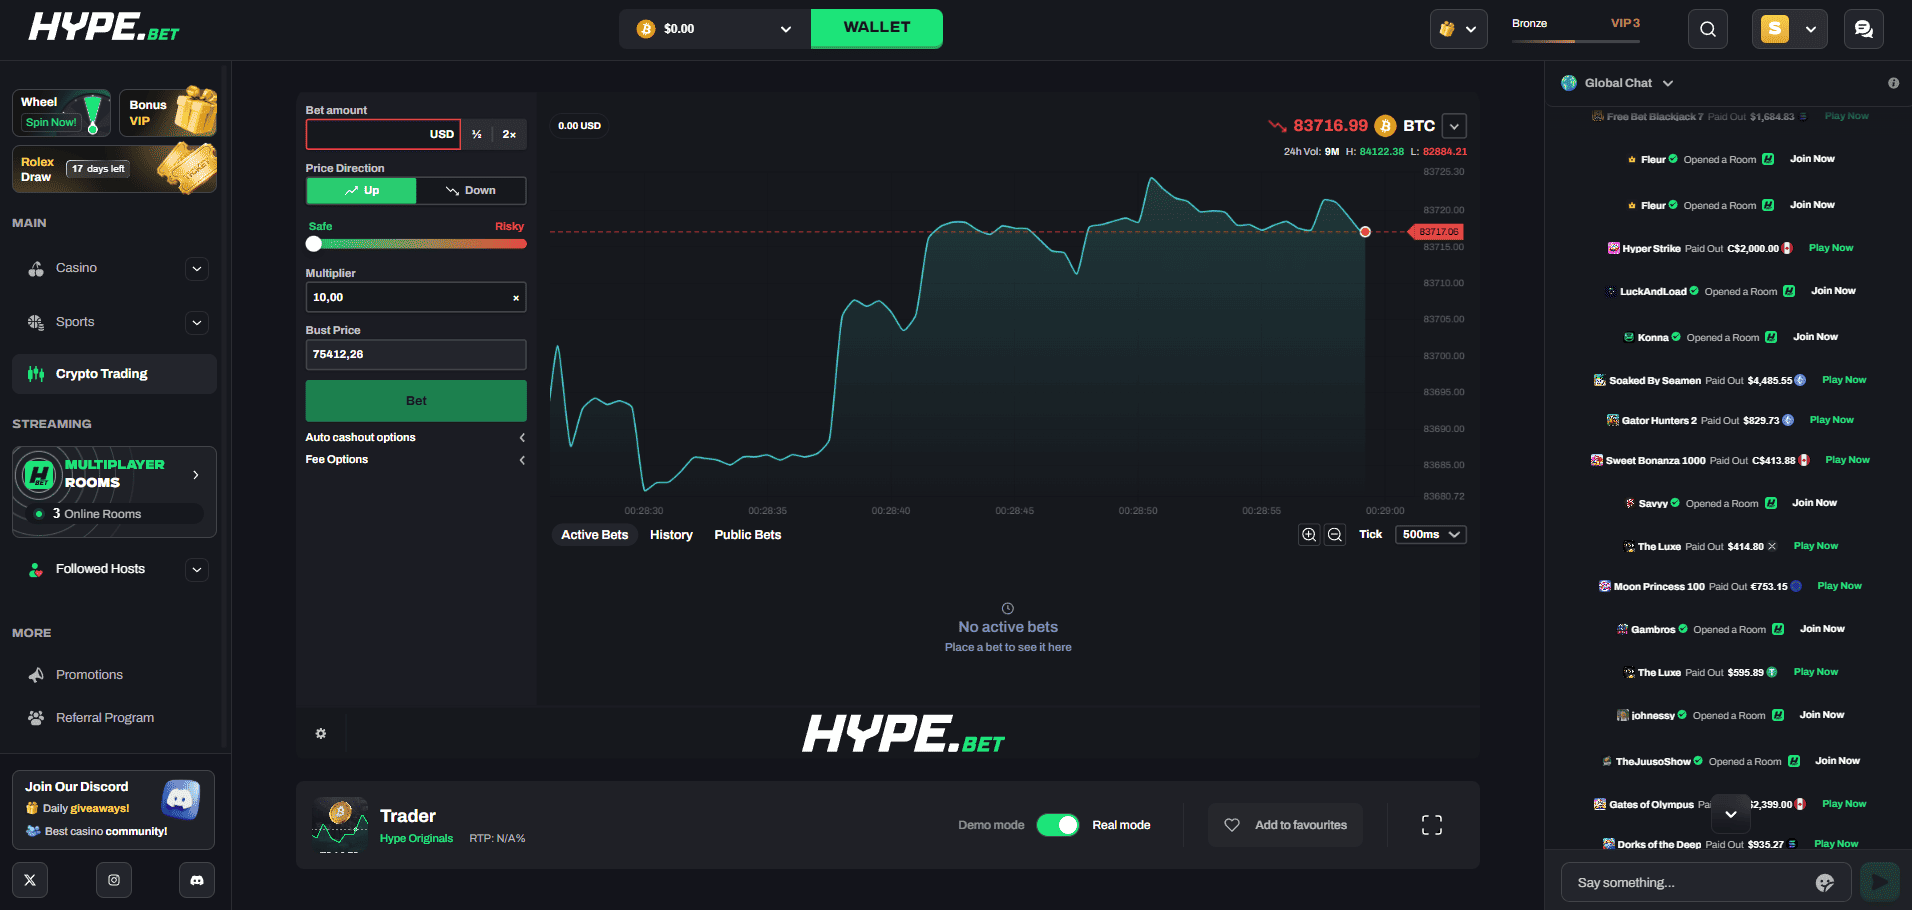The height and width of the screenshot is (910, 1912).
Task: Click the Bitcoin coin icon beside BTC
Action: [1385, 126]
